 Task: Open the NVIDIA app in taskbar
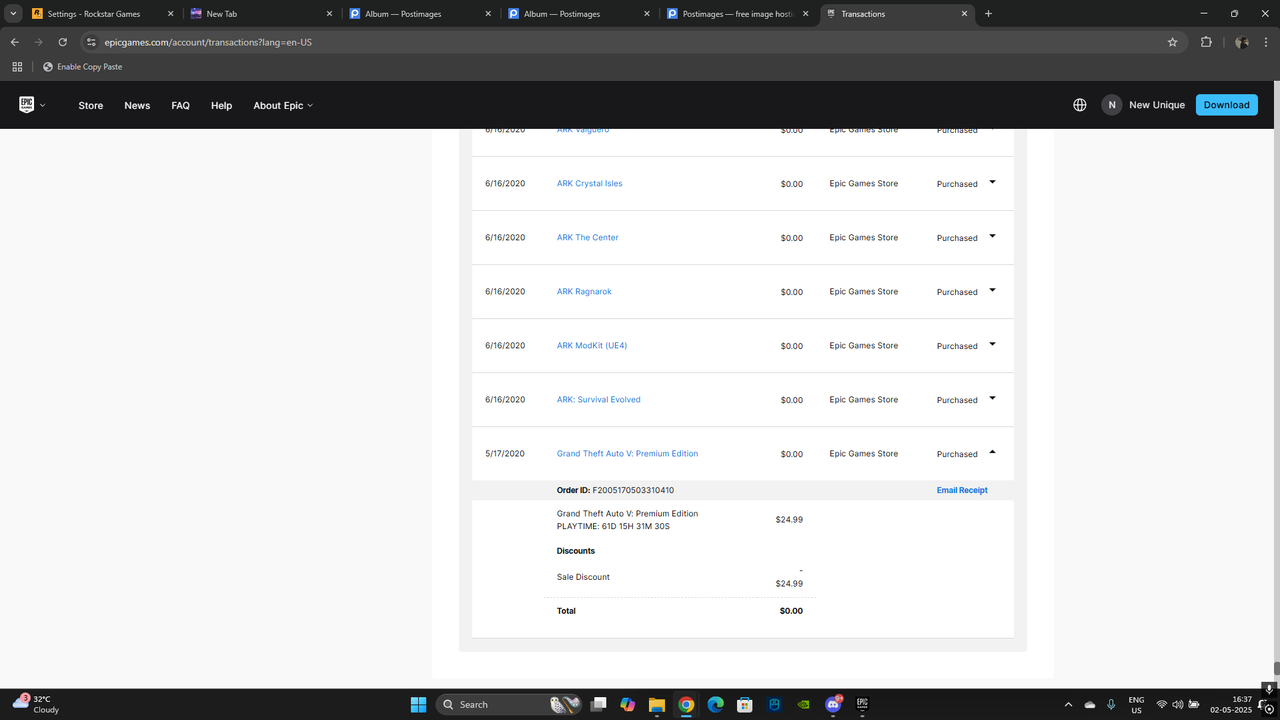click(804, 704)
